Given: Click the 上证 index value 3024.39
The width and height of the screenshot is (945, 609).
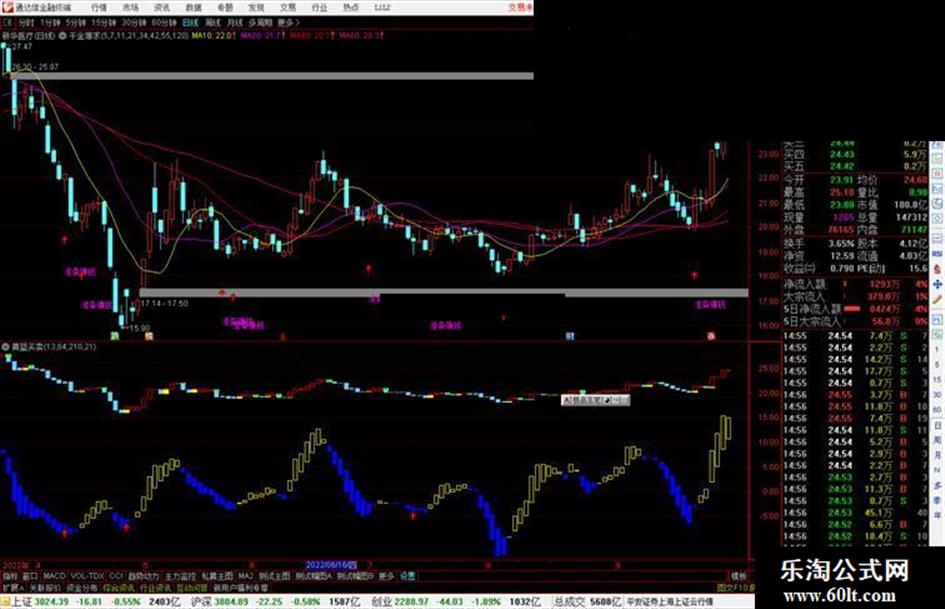Looking at the screenshot, I should click(x=51, y=601).
